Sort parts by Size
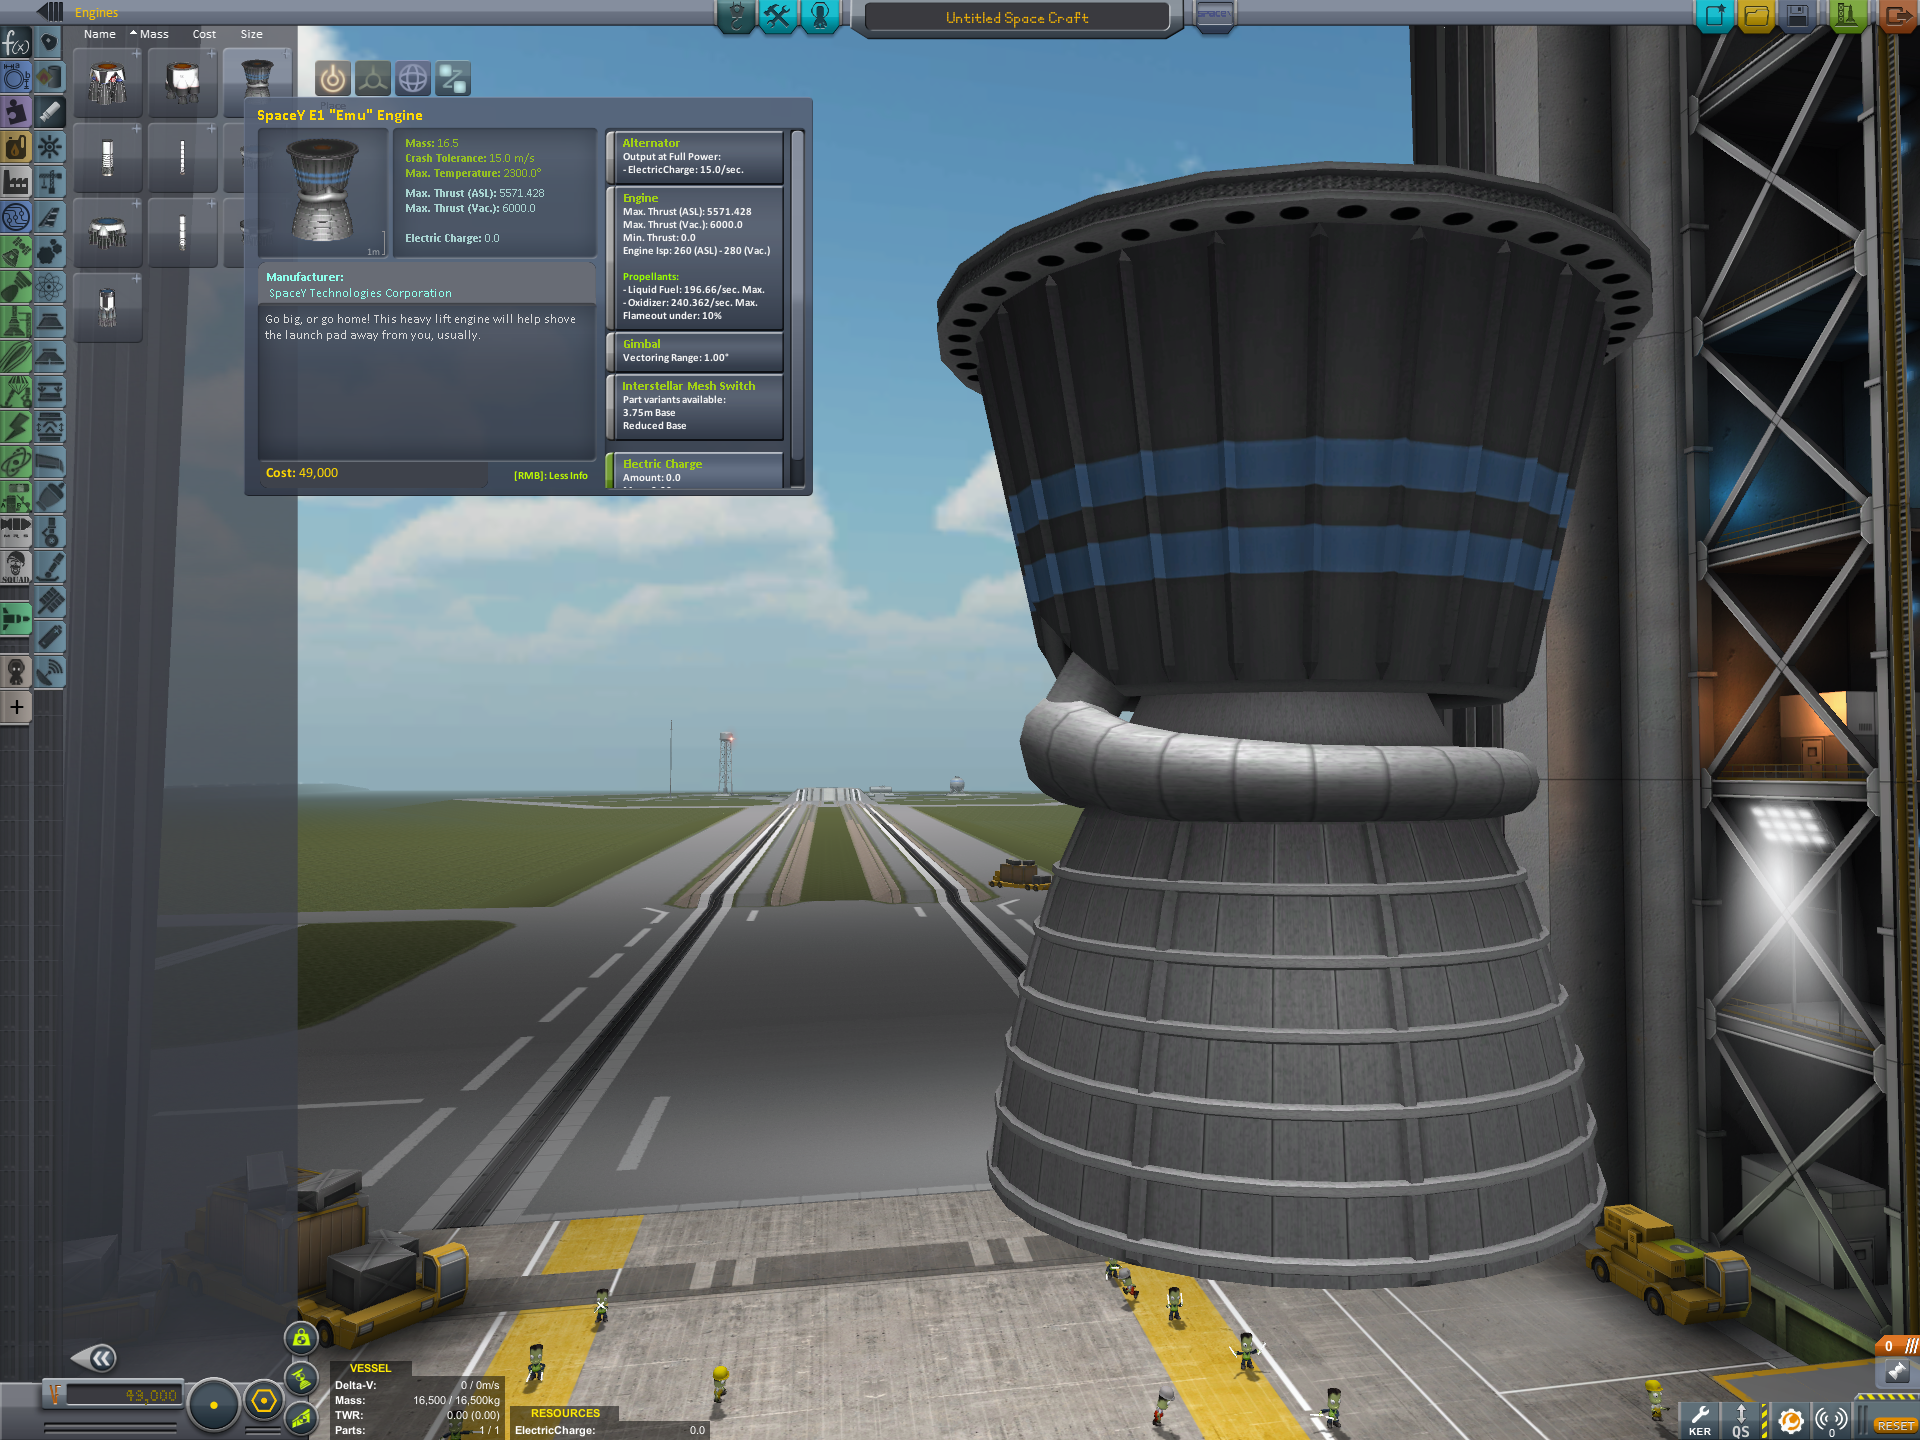1920x1440 pixels. (x=251, y=34)
